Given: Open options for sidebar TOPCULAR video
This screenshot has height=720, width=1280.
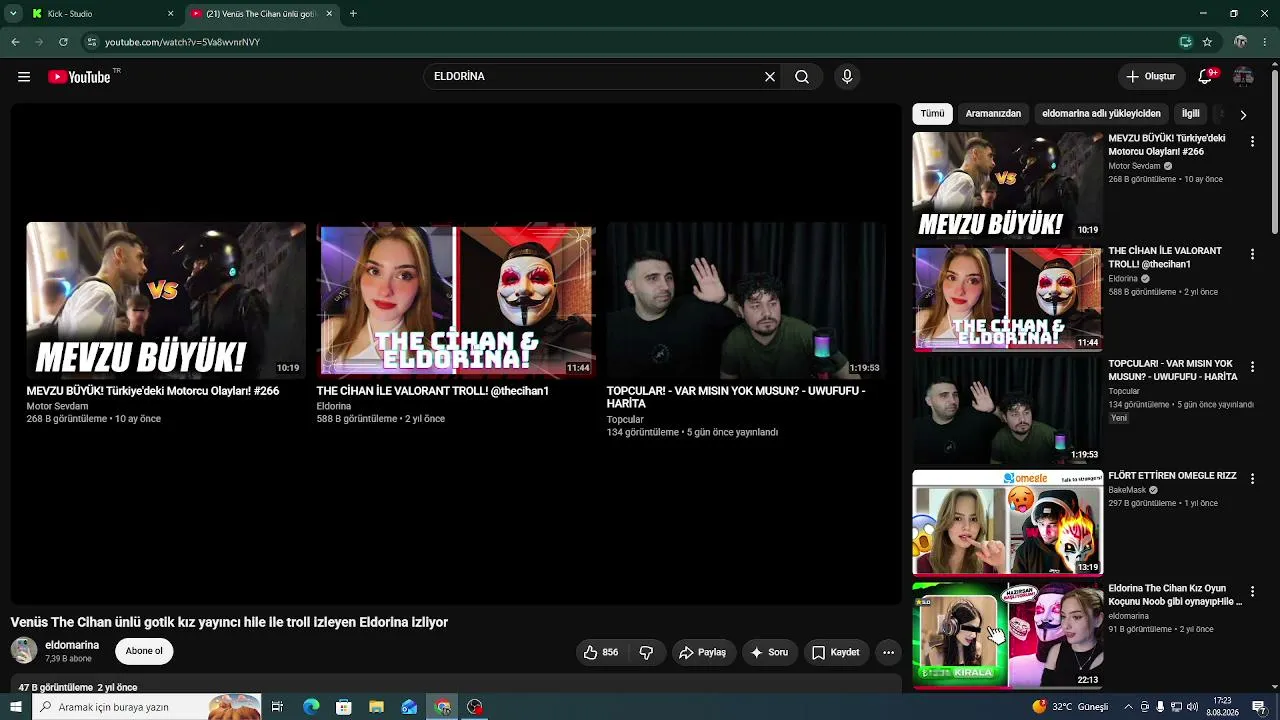Looking at the screenshot, I should [x=1252, y=367].
